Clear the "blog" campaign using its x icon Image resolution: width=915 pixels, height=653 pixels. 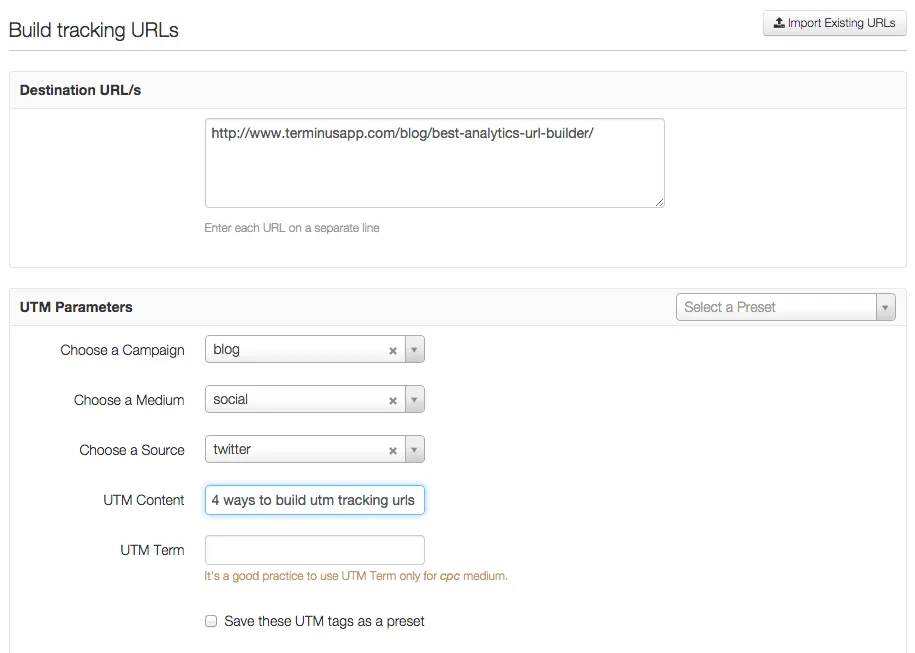[392, 349]
